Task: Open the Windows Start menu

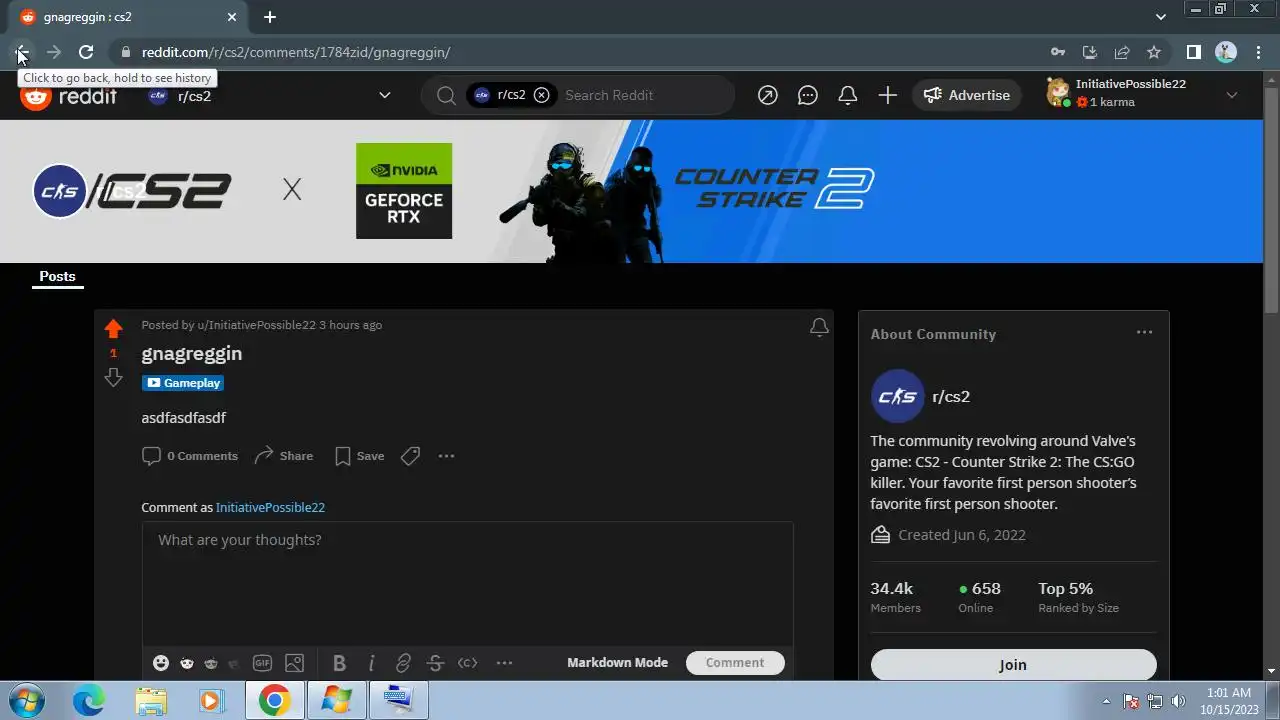Action: (x=25, y=700)
